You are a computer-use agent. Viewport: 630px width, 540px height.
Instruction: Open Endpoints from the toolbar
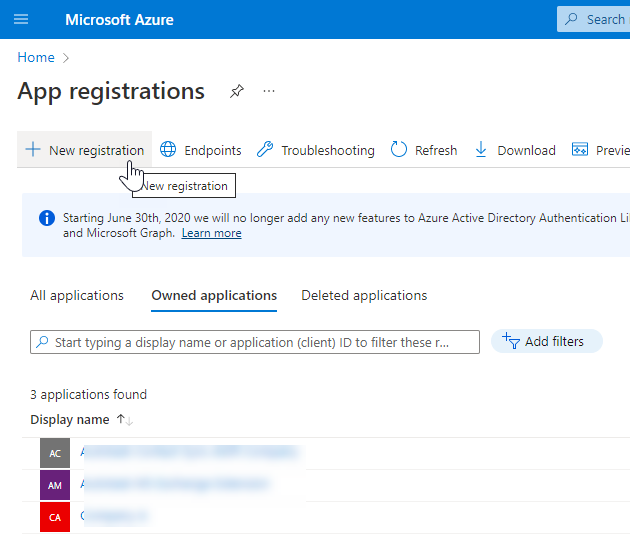[200, 150]
